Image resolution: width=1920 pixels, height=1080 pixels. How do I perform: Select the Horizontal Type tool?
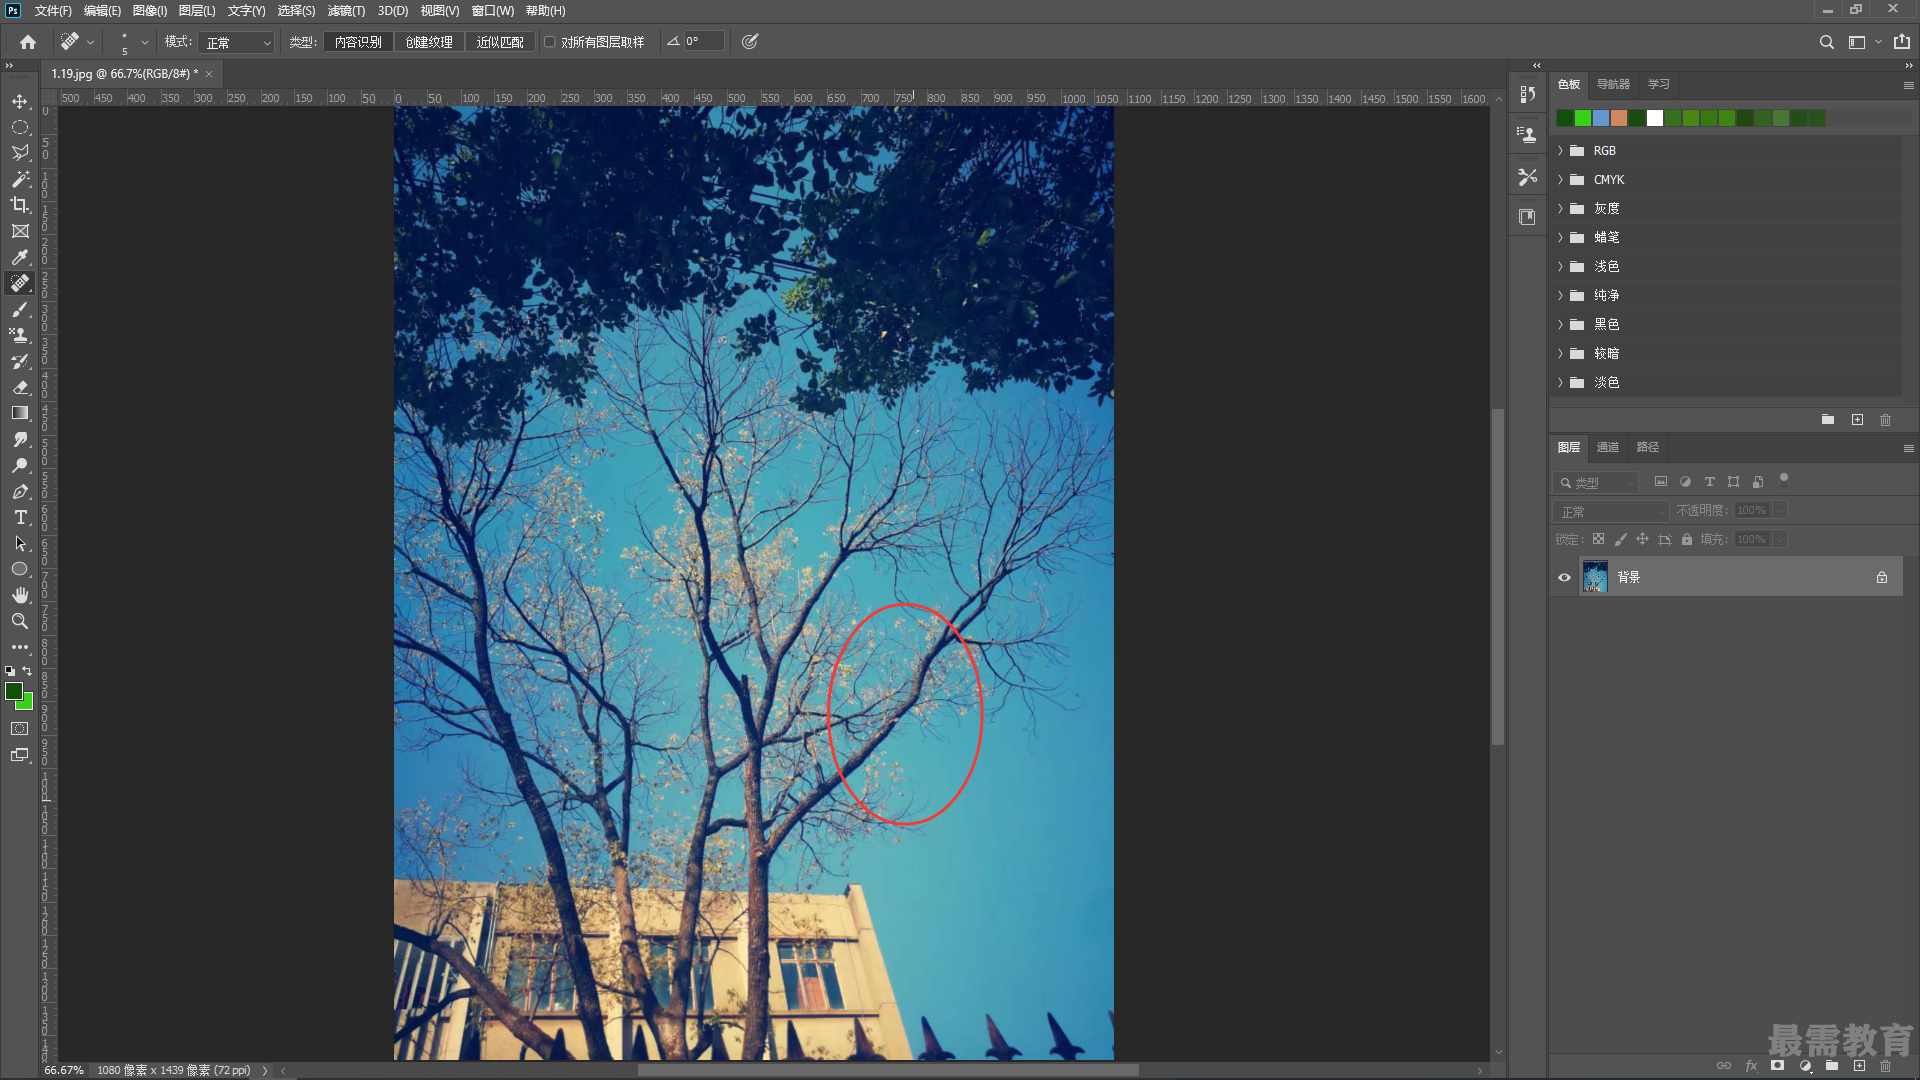click(20, 517)
